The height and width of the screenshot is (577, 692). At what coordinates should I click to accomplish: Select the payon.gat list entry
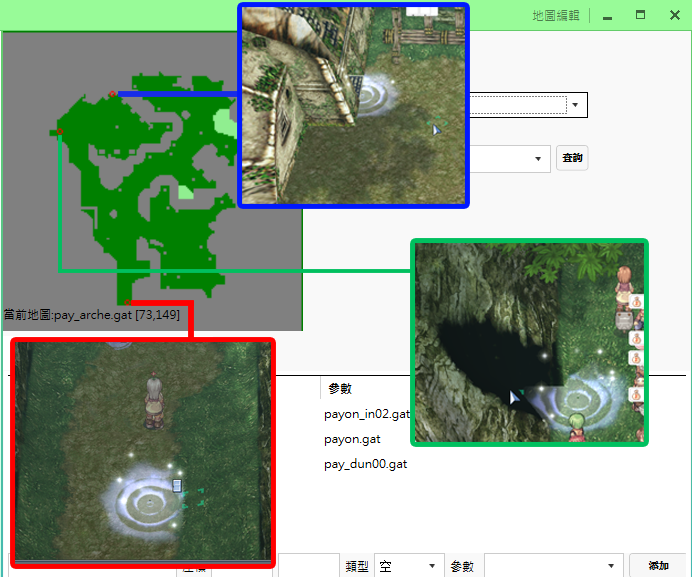(352, 439)
